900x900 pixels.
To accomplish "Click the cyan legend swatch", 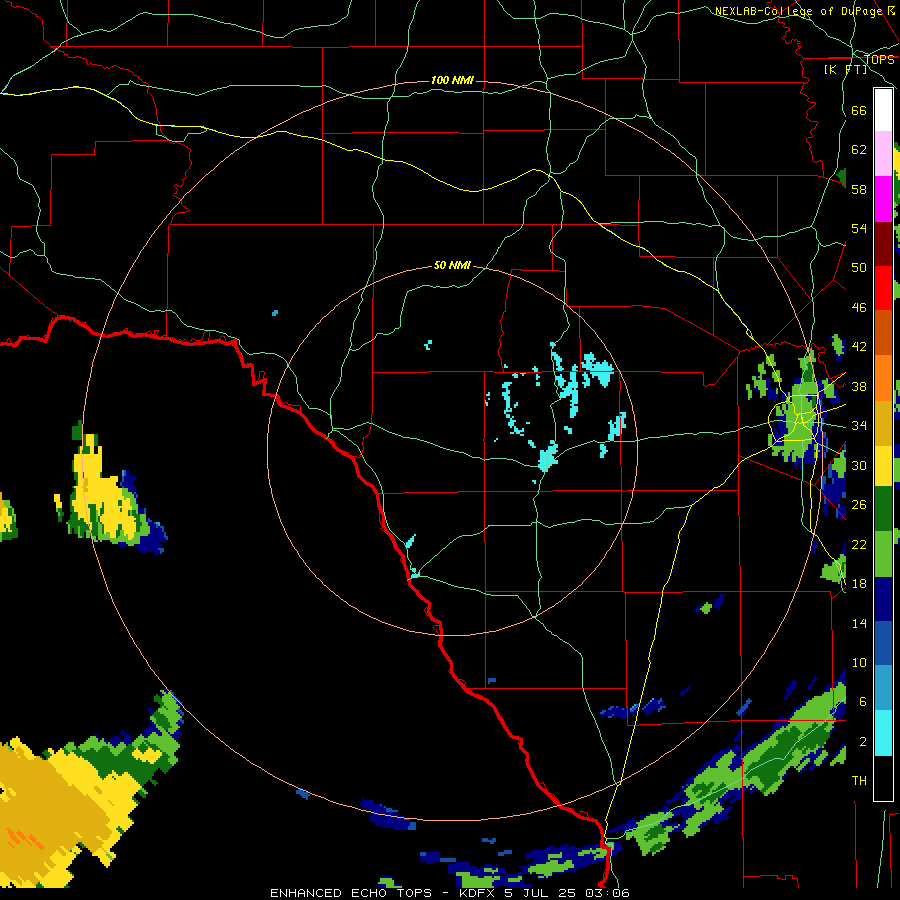I will [x=883, y=733].
